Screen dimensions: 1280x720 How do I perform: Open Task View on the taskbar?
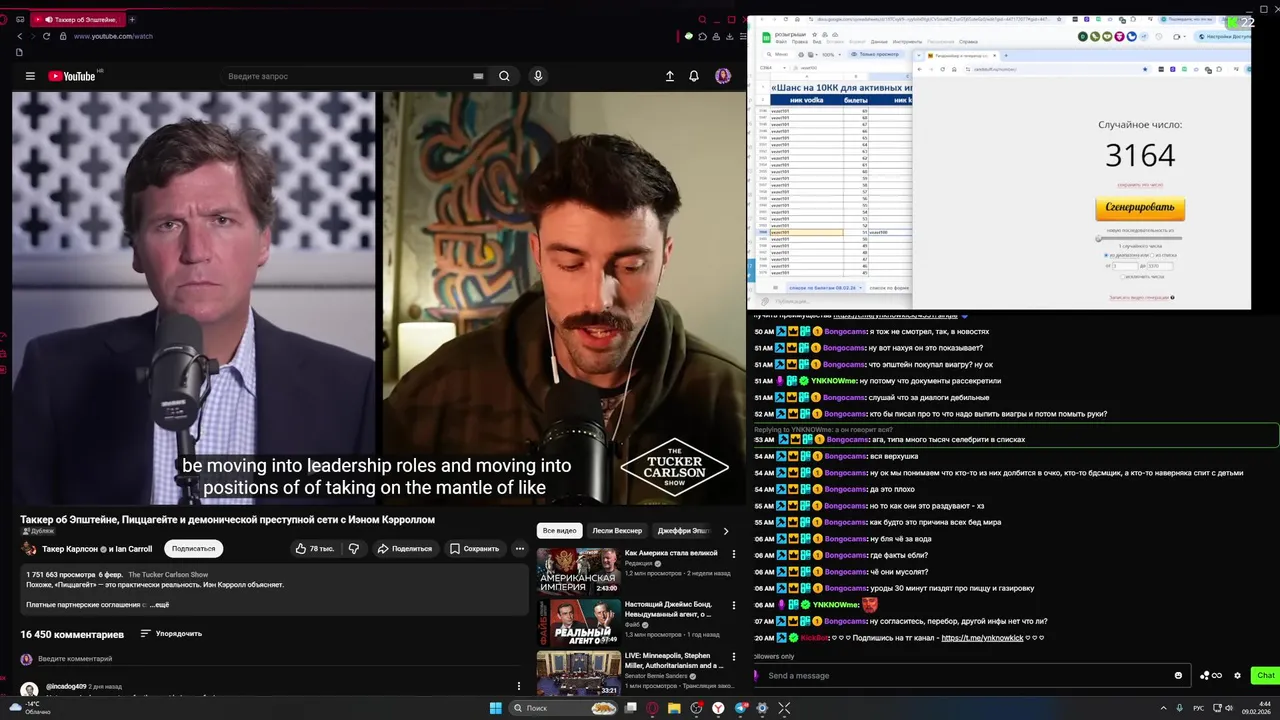coord(631,708)
